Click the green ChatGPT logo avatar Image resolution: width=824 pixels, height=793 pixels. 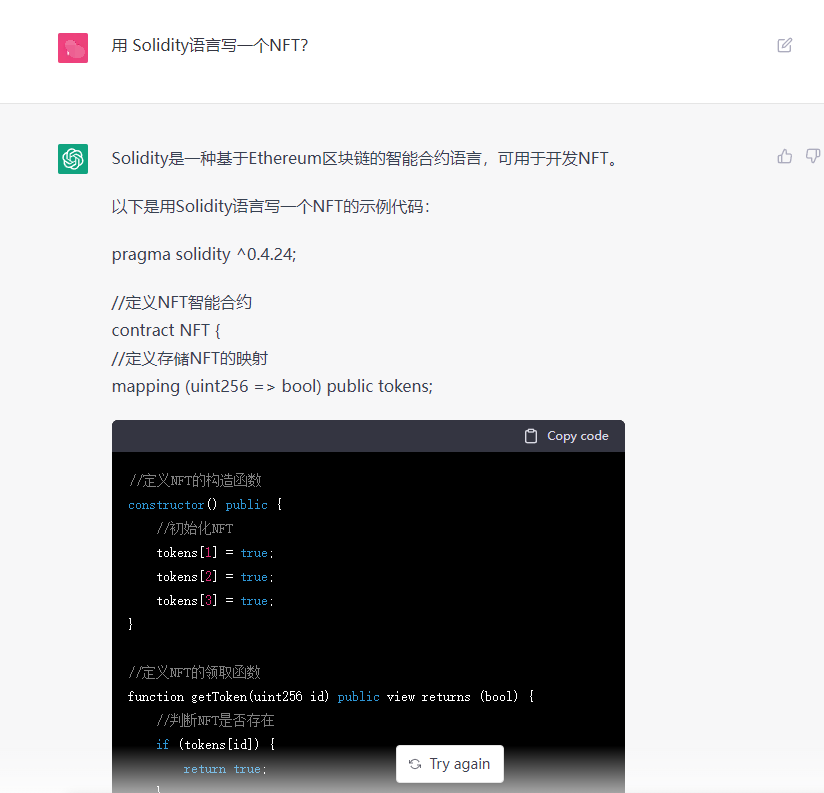pos(73,159)
